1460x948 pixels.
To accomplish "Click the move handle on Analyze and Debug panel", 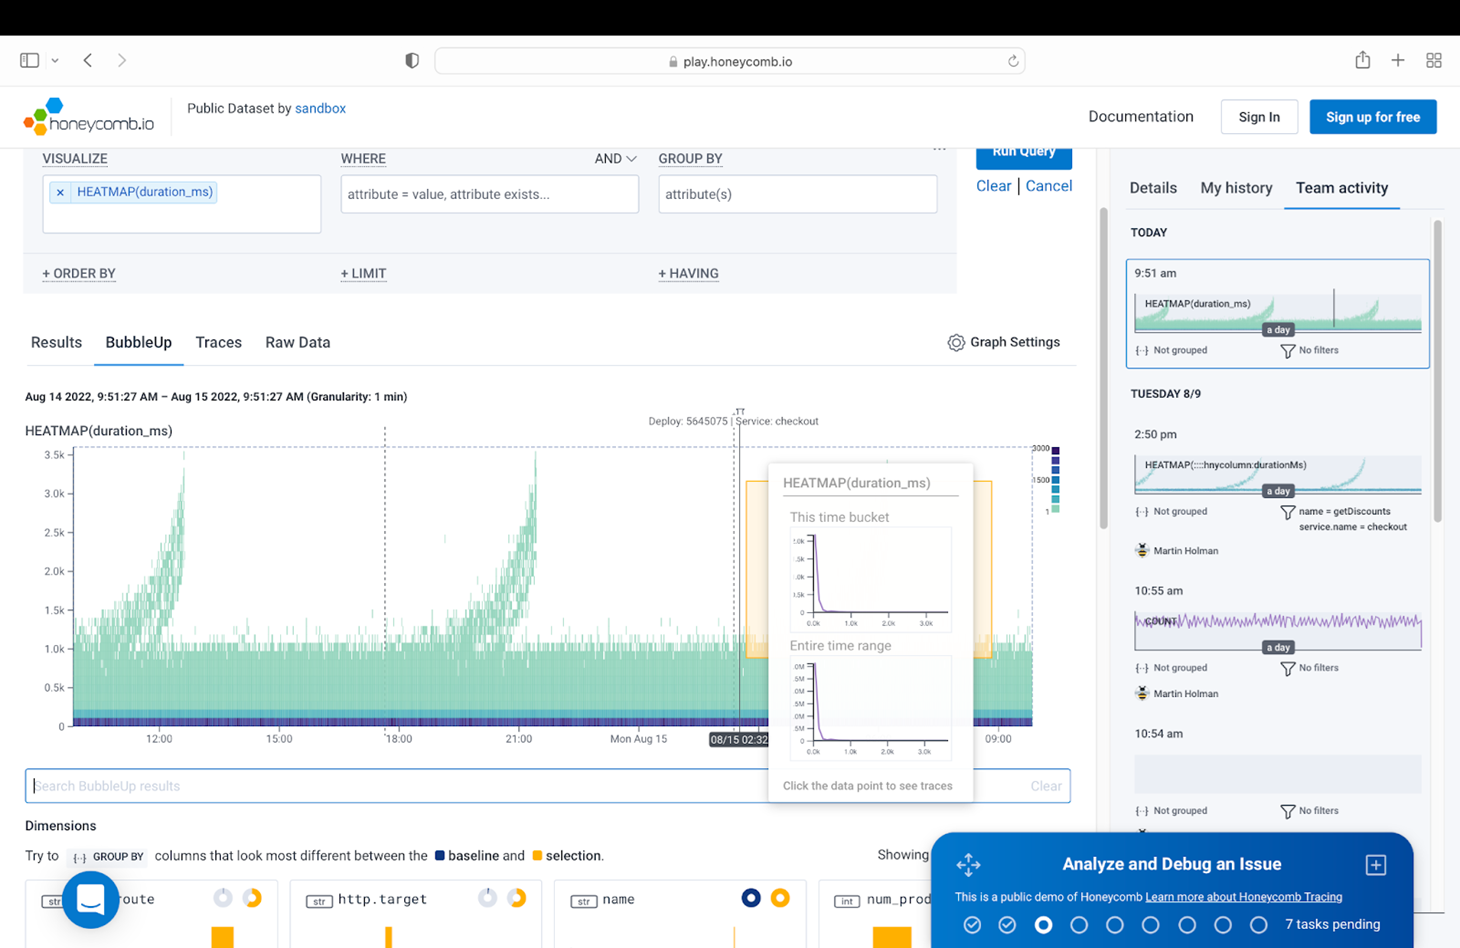I will click(x=968, y=864).
